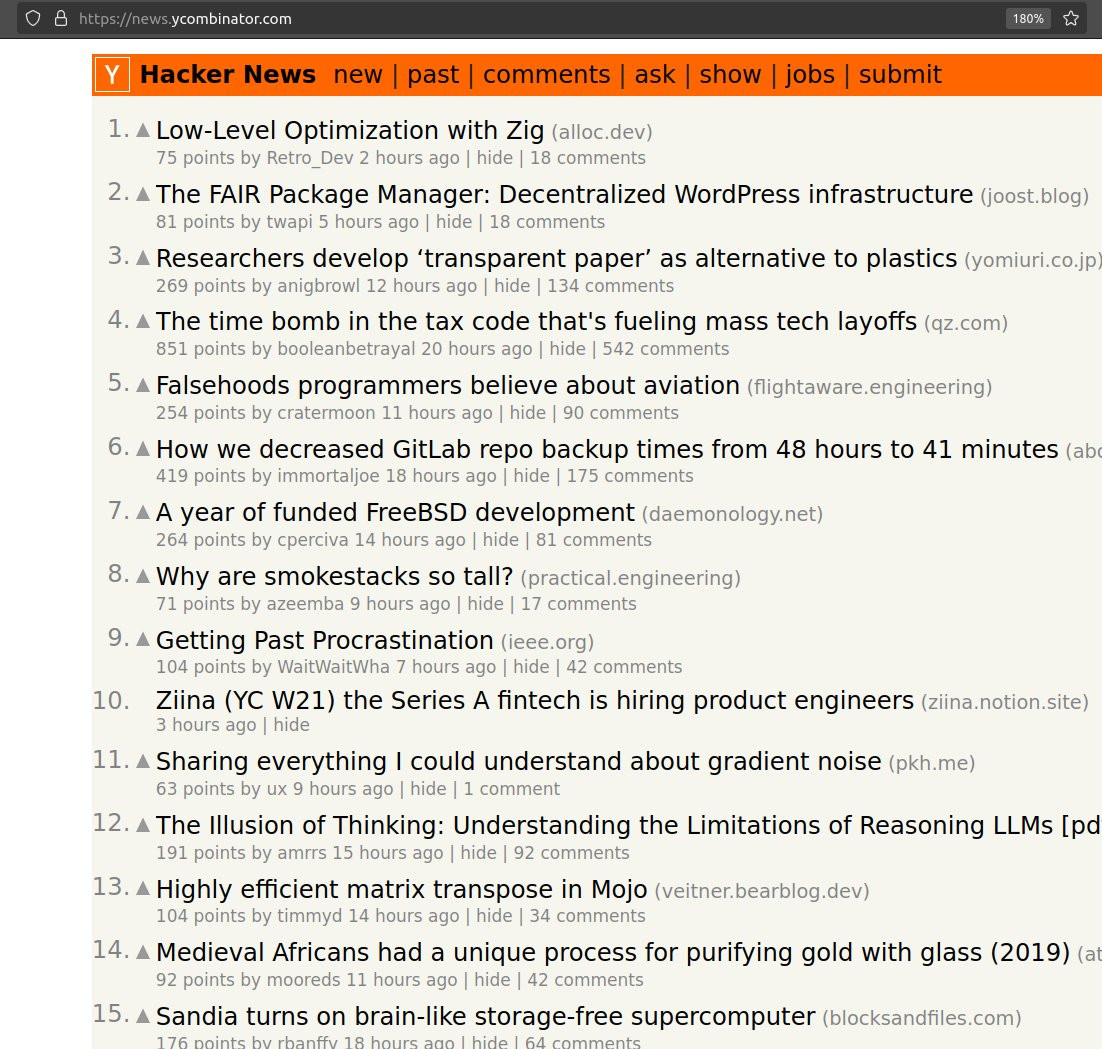
Task: Click the Y Combinator logo icon
Action: (112, 74)
